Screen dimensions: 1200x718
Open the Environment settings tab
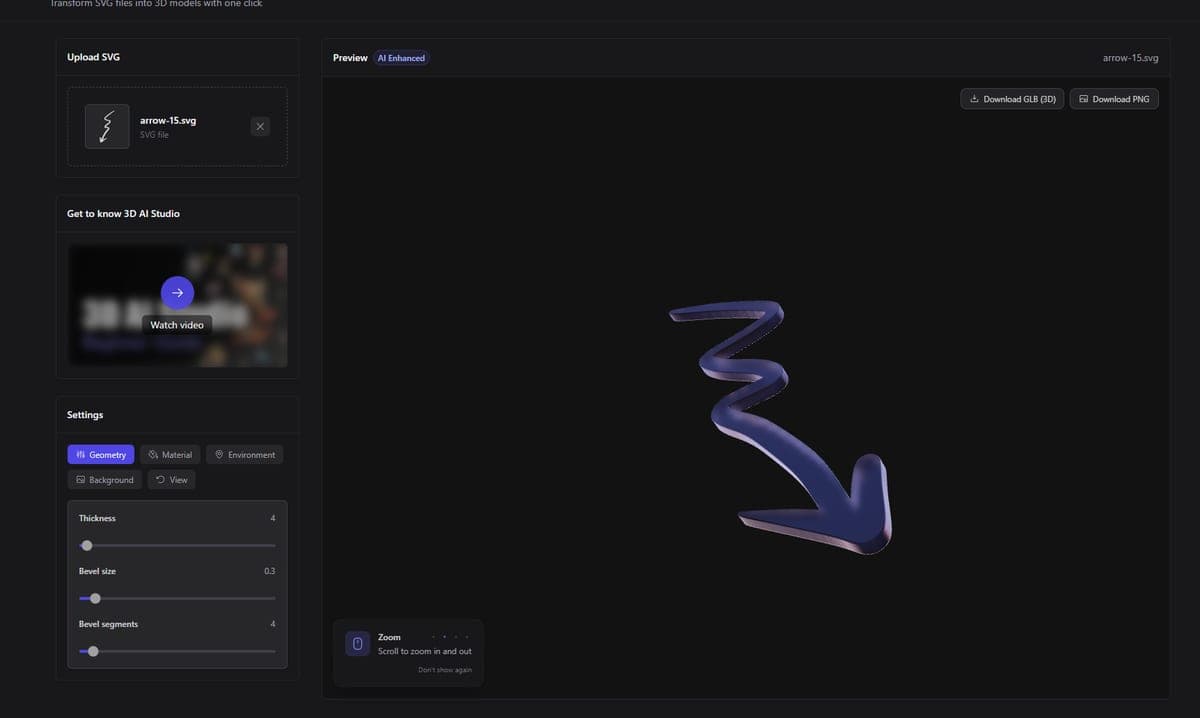[245, 455]
